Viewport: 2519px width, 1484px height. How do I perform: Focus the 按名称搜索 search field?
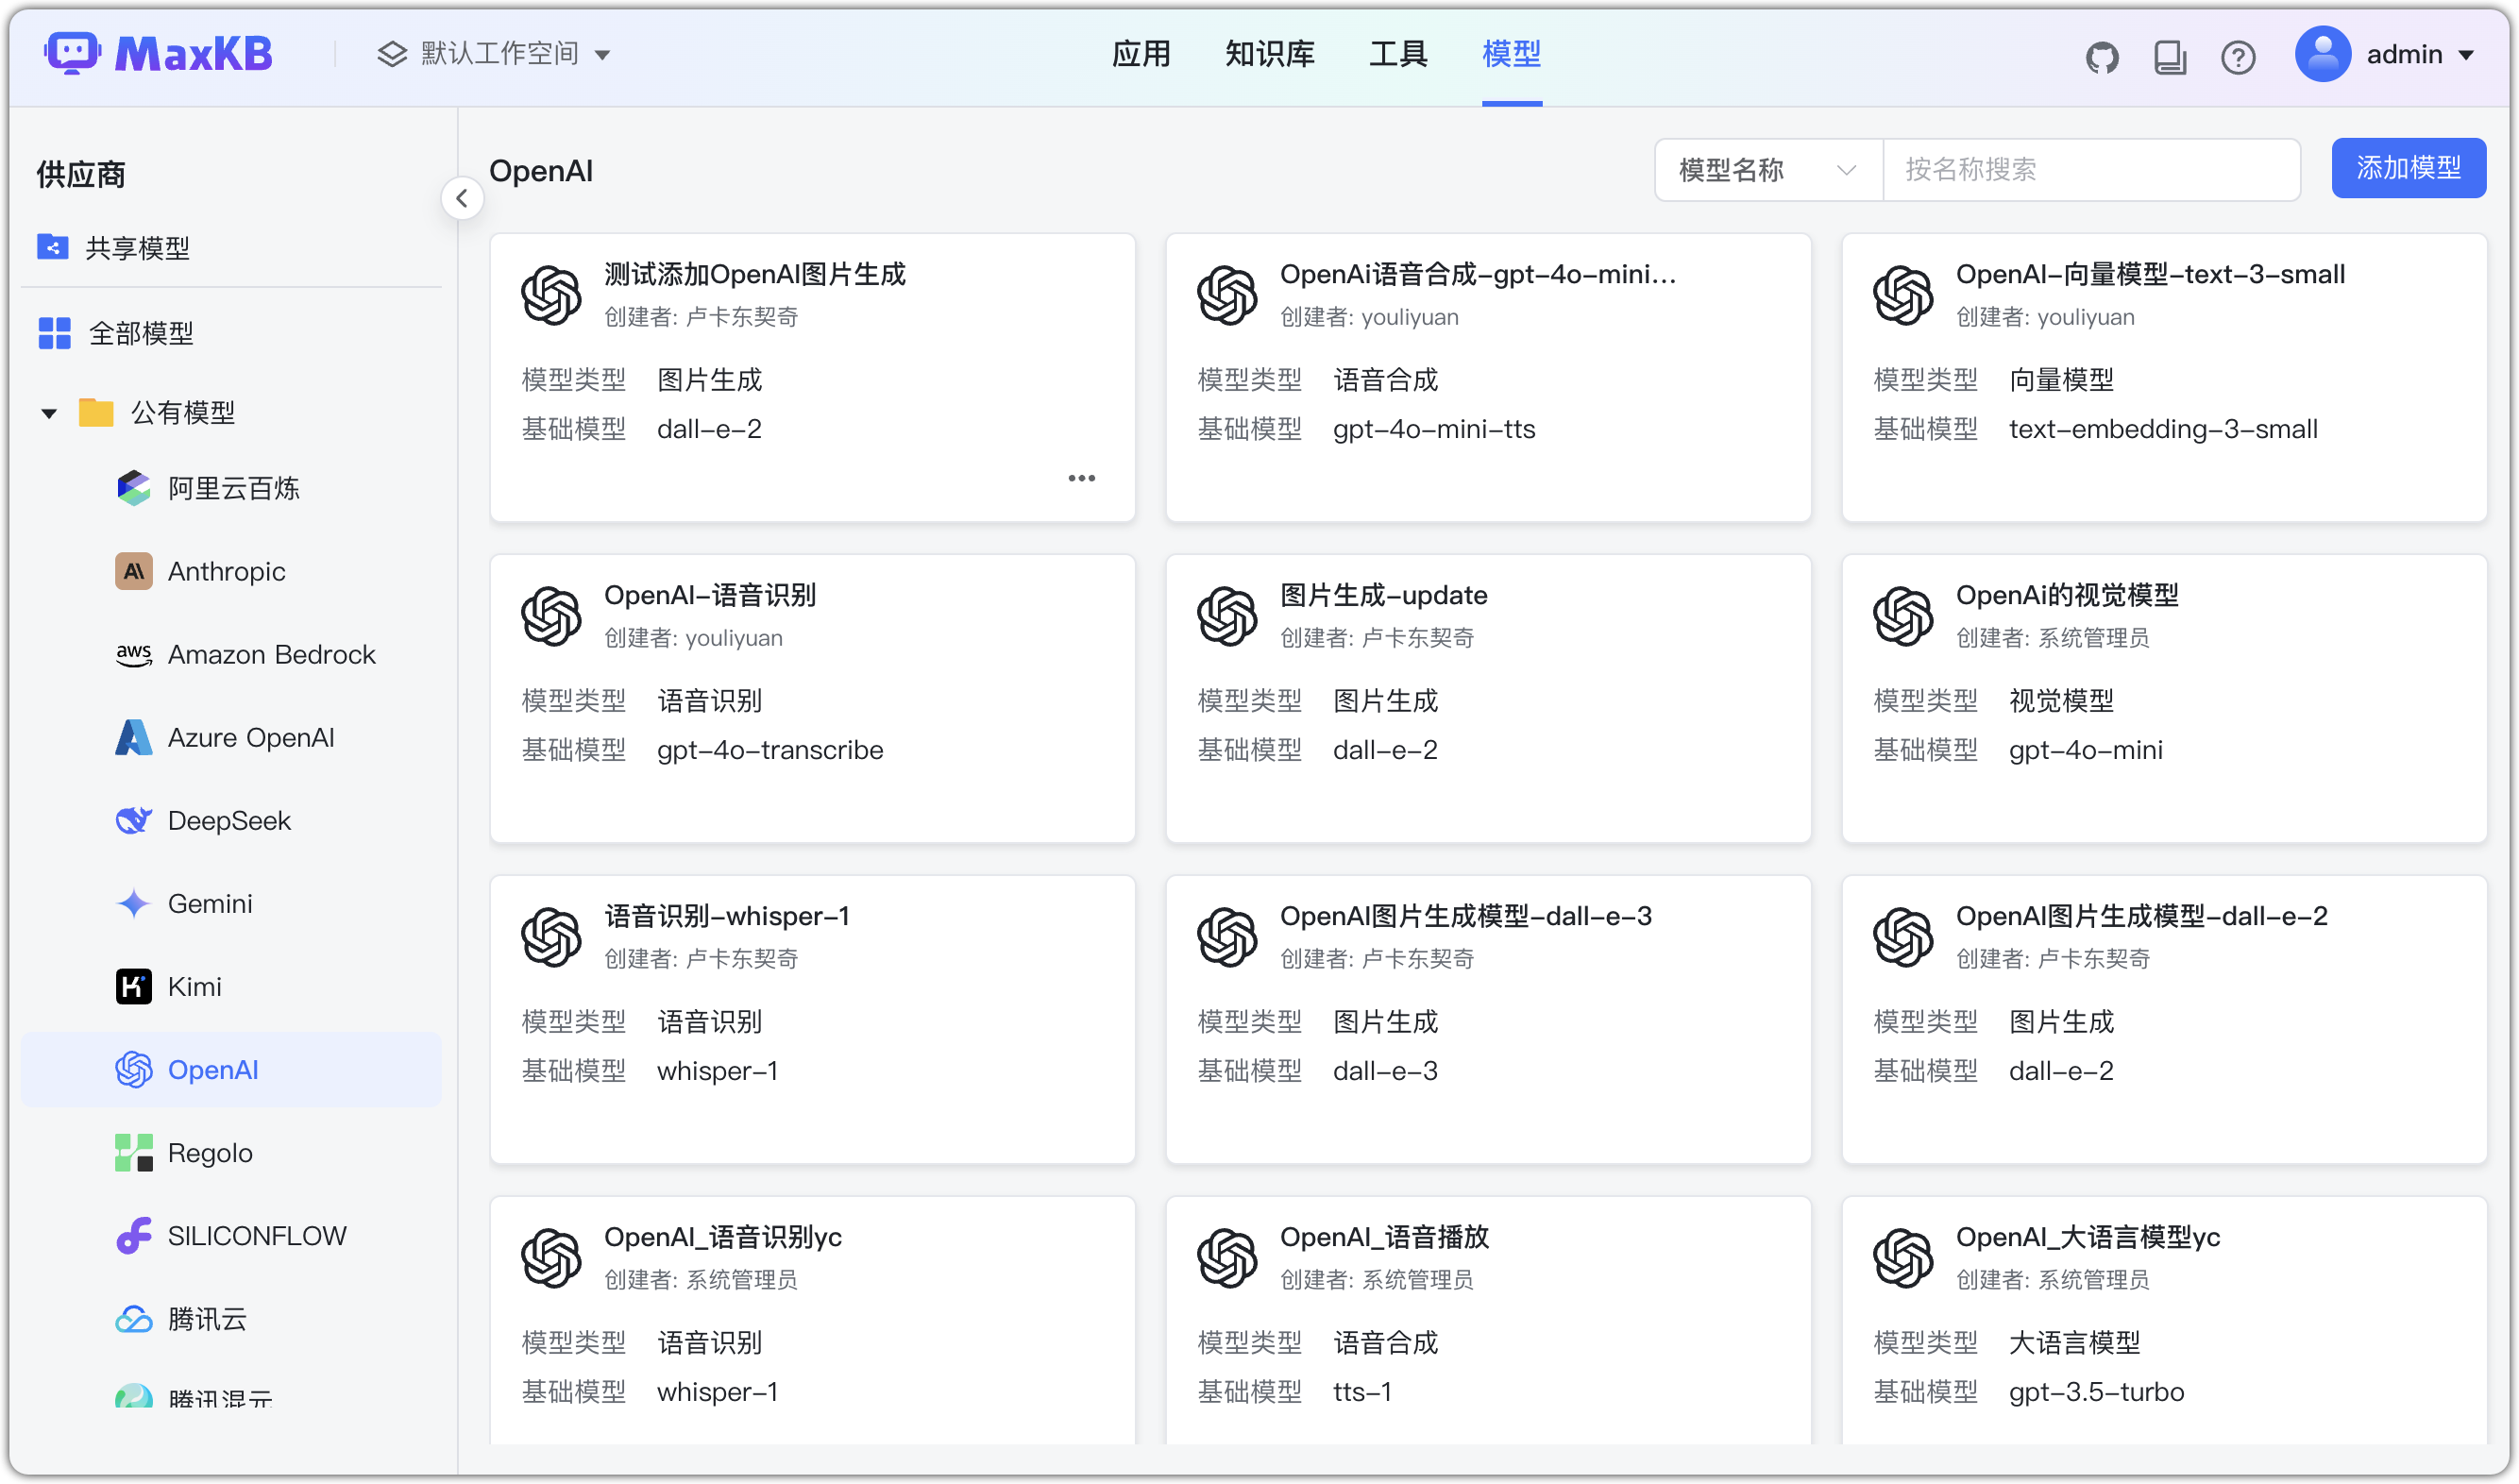click(2091, 170)
